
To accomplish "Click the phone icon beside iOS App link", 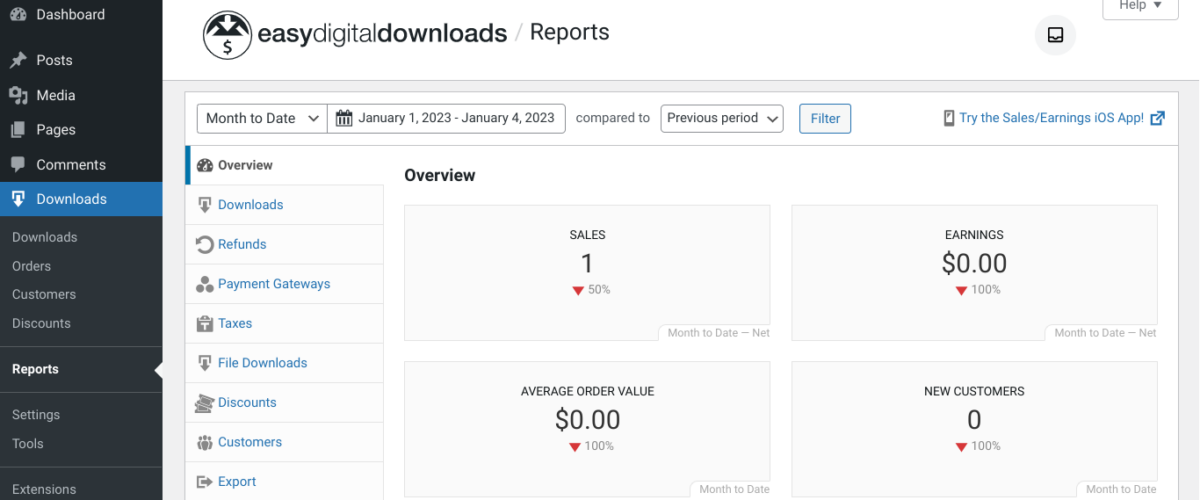I will 949,118.
